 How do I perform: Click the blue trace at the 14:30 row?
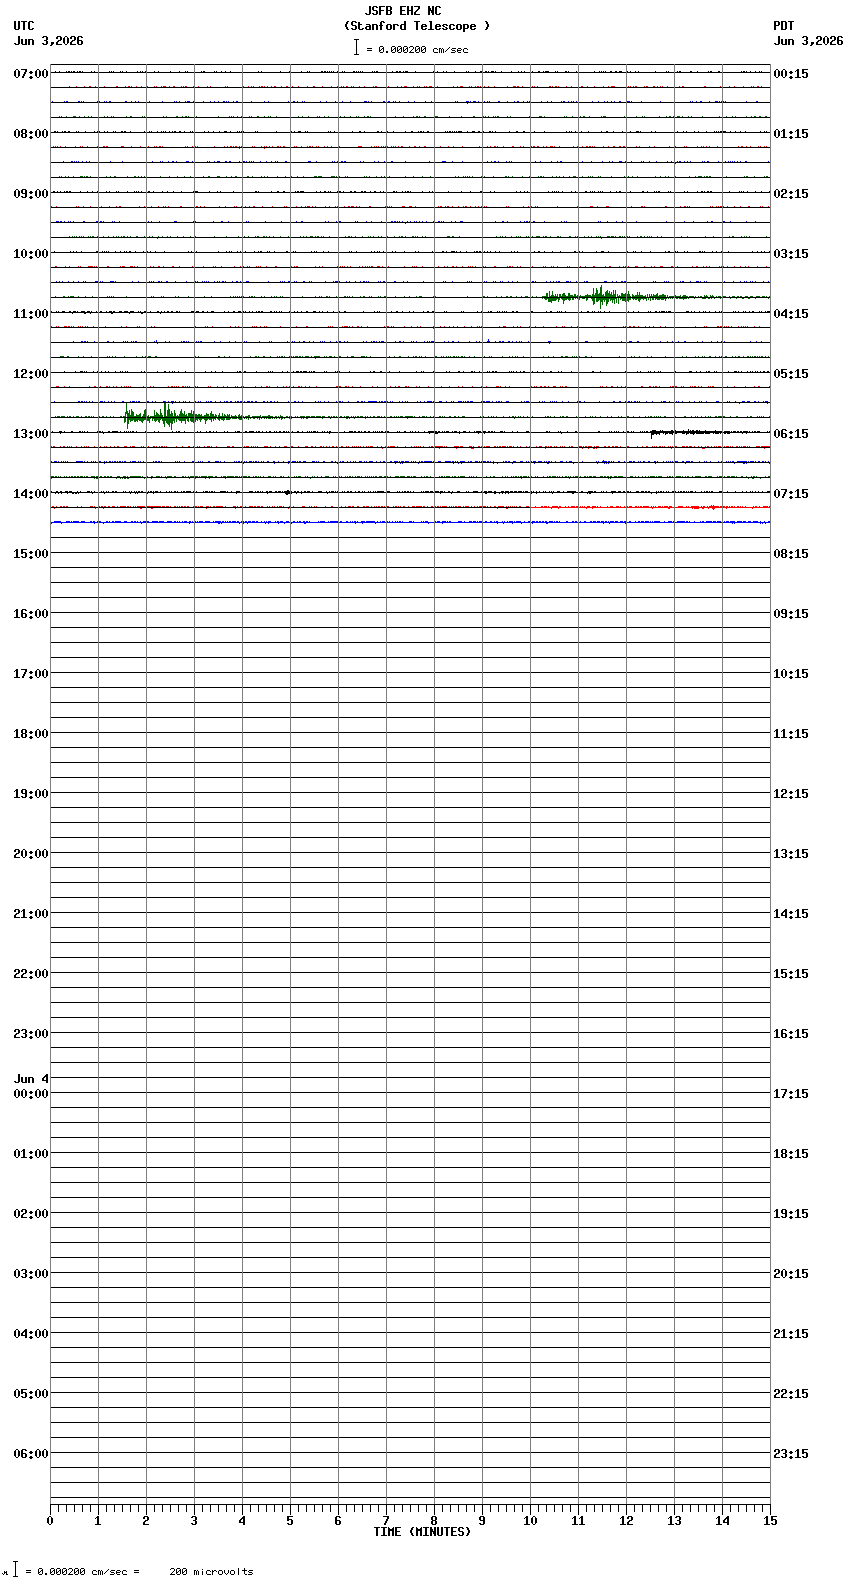pos(410,522)
